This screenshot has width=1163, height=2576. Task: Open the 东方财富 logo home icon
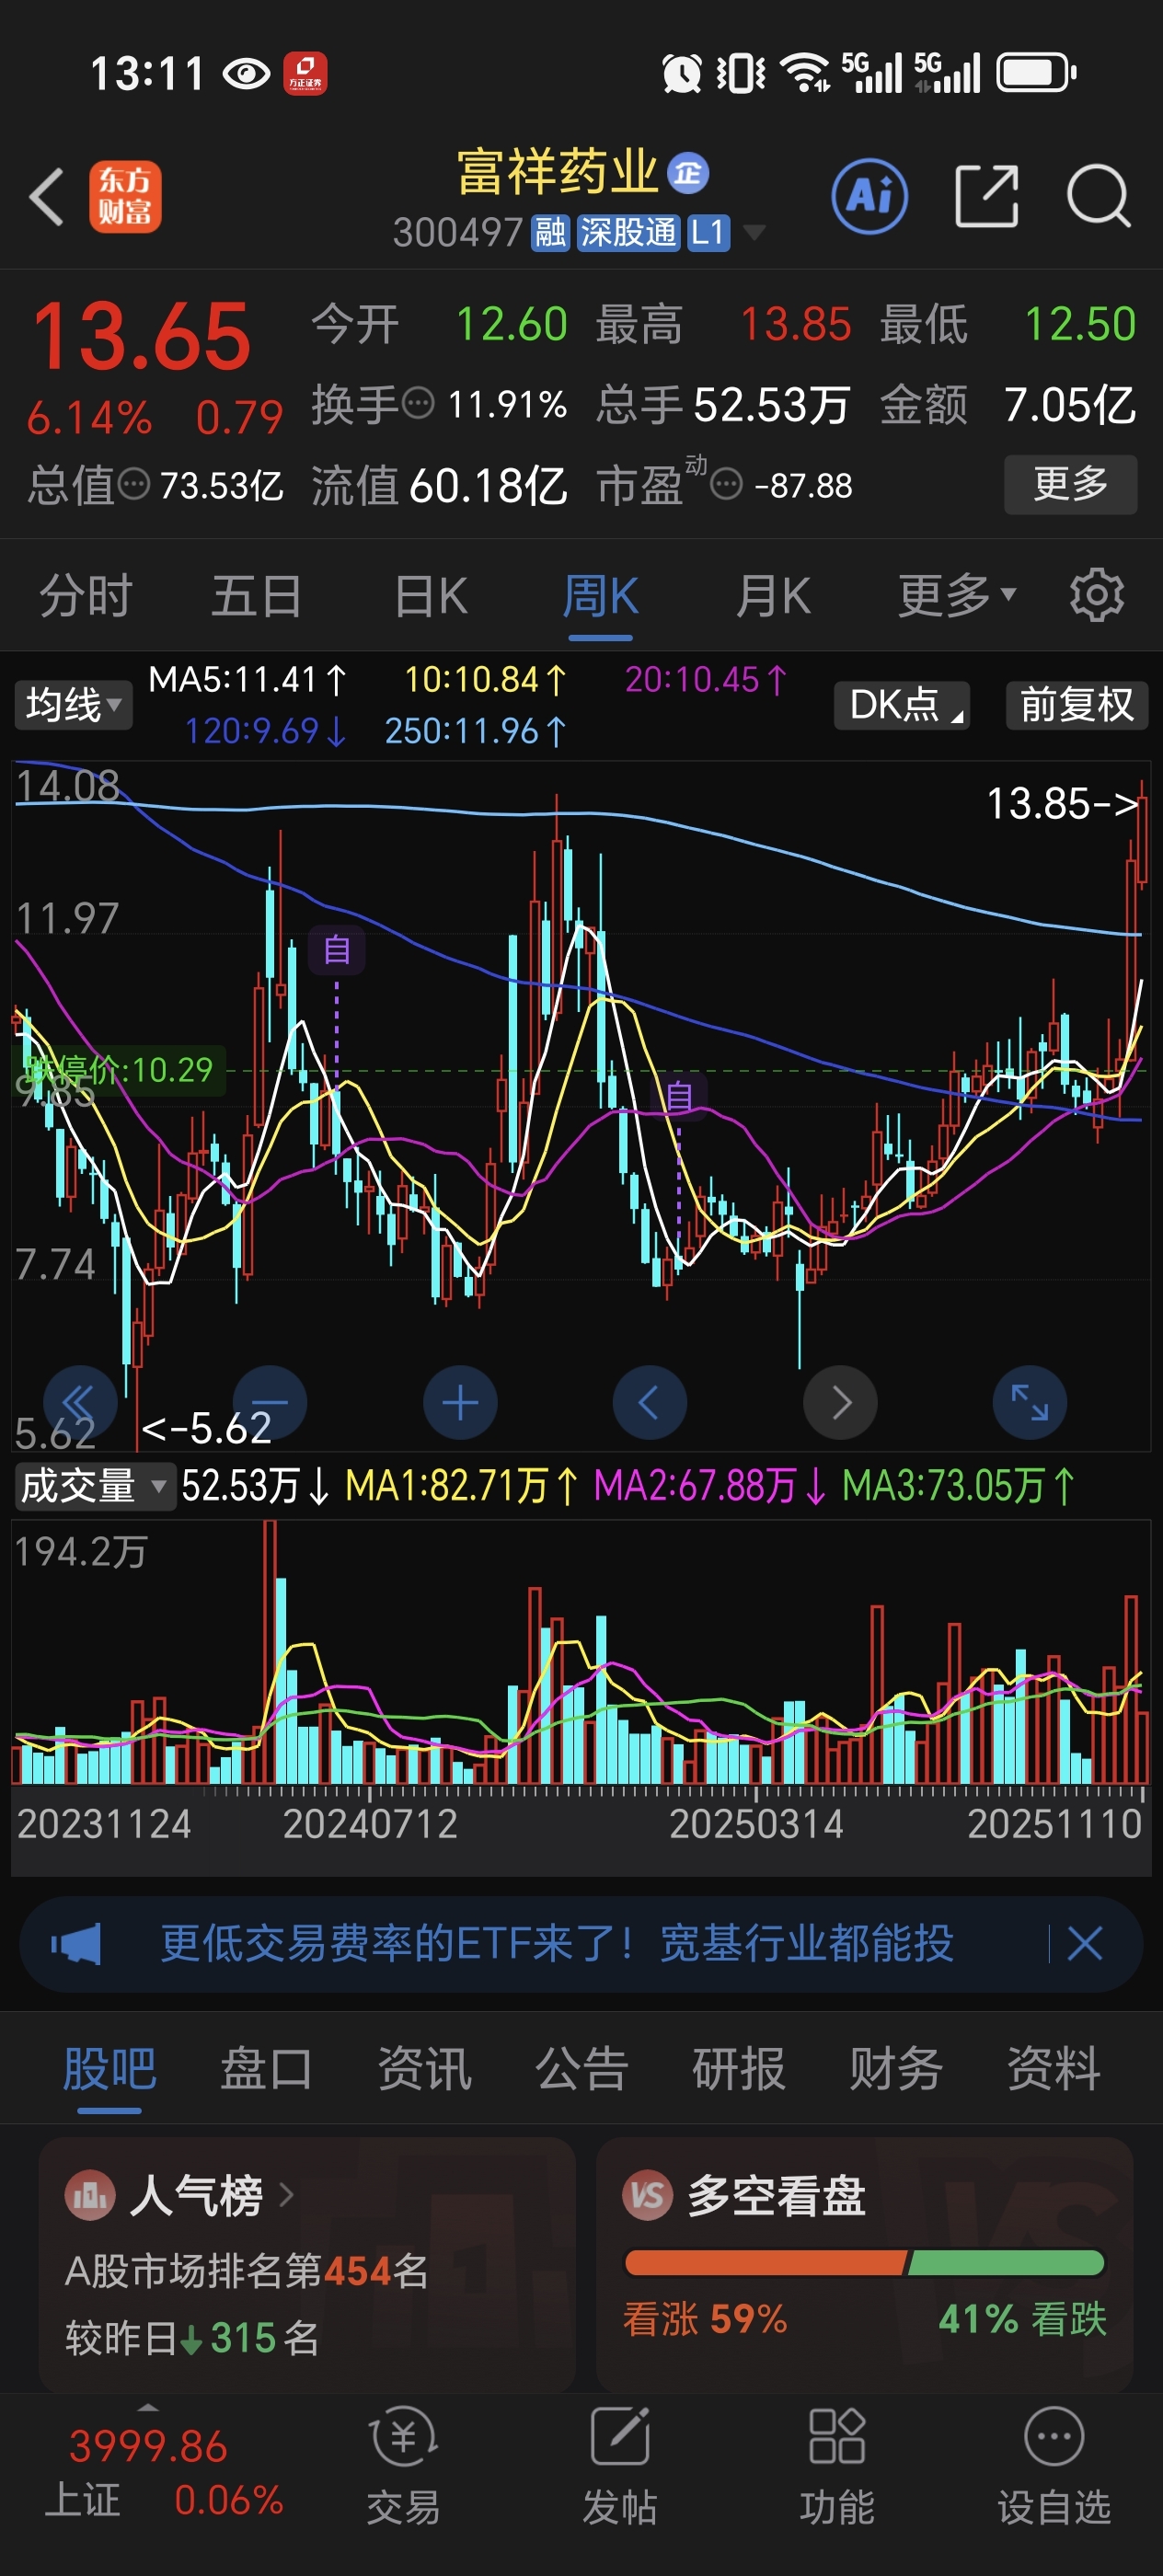coord(125,197)
